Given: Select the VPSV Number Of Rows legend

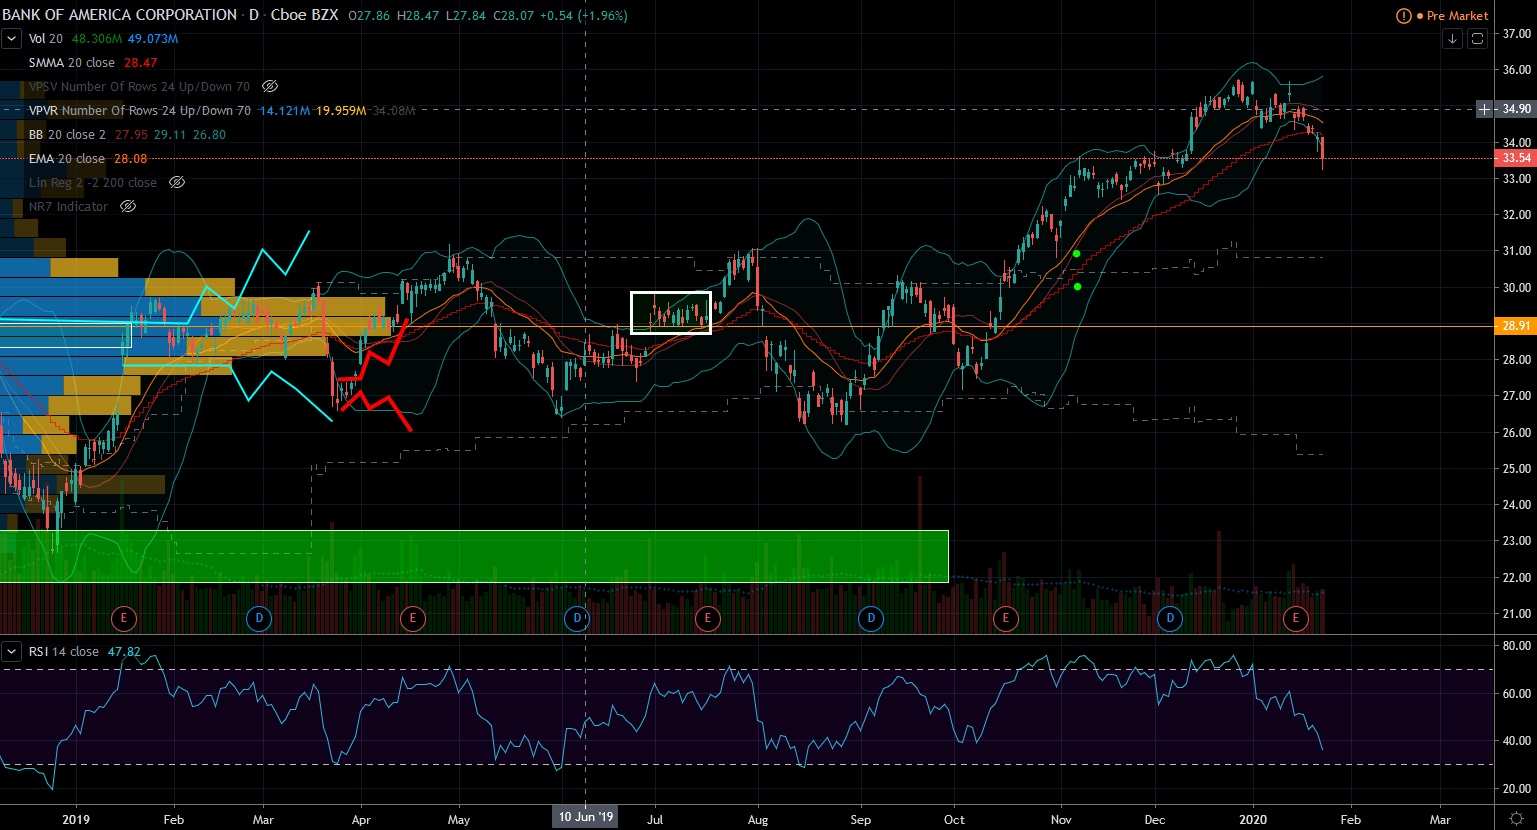Looking at the screenshot, I should click(139, 87).
